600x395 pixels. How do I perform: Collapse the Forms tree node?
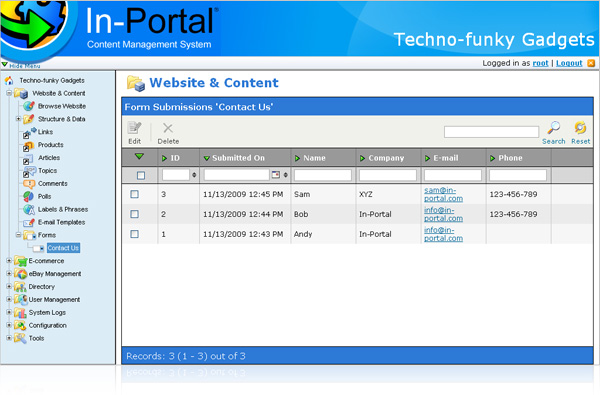click(18, 235)
